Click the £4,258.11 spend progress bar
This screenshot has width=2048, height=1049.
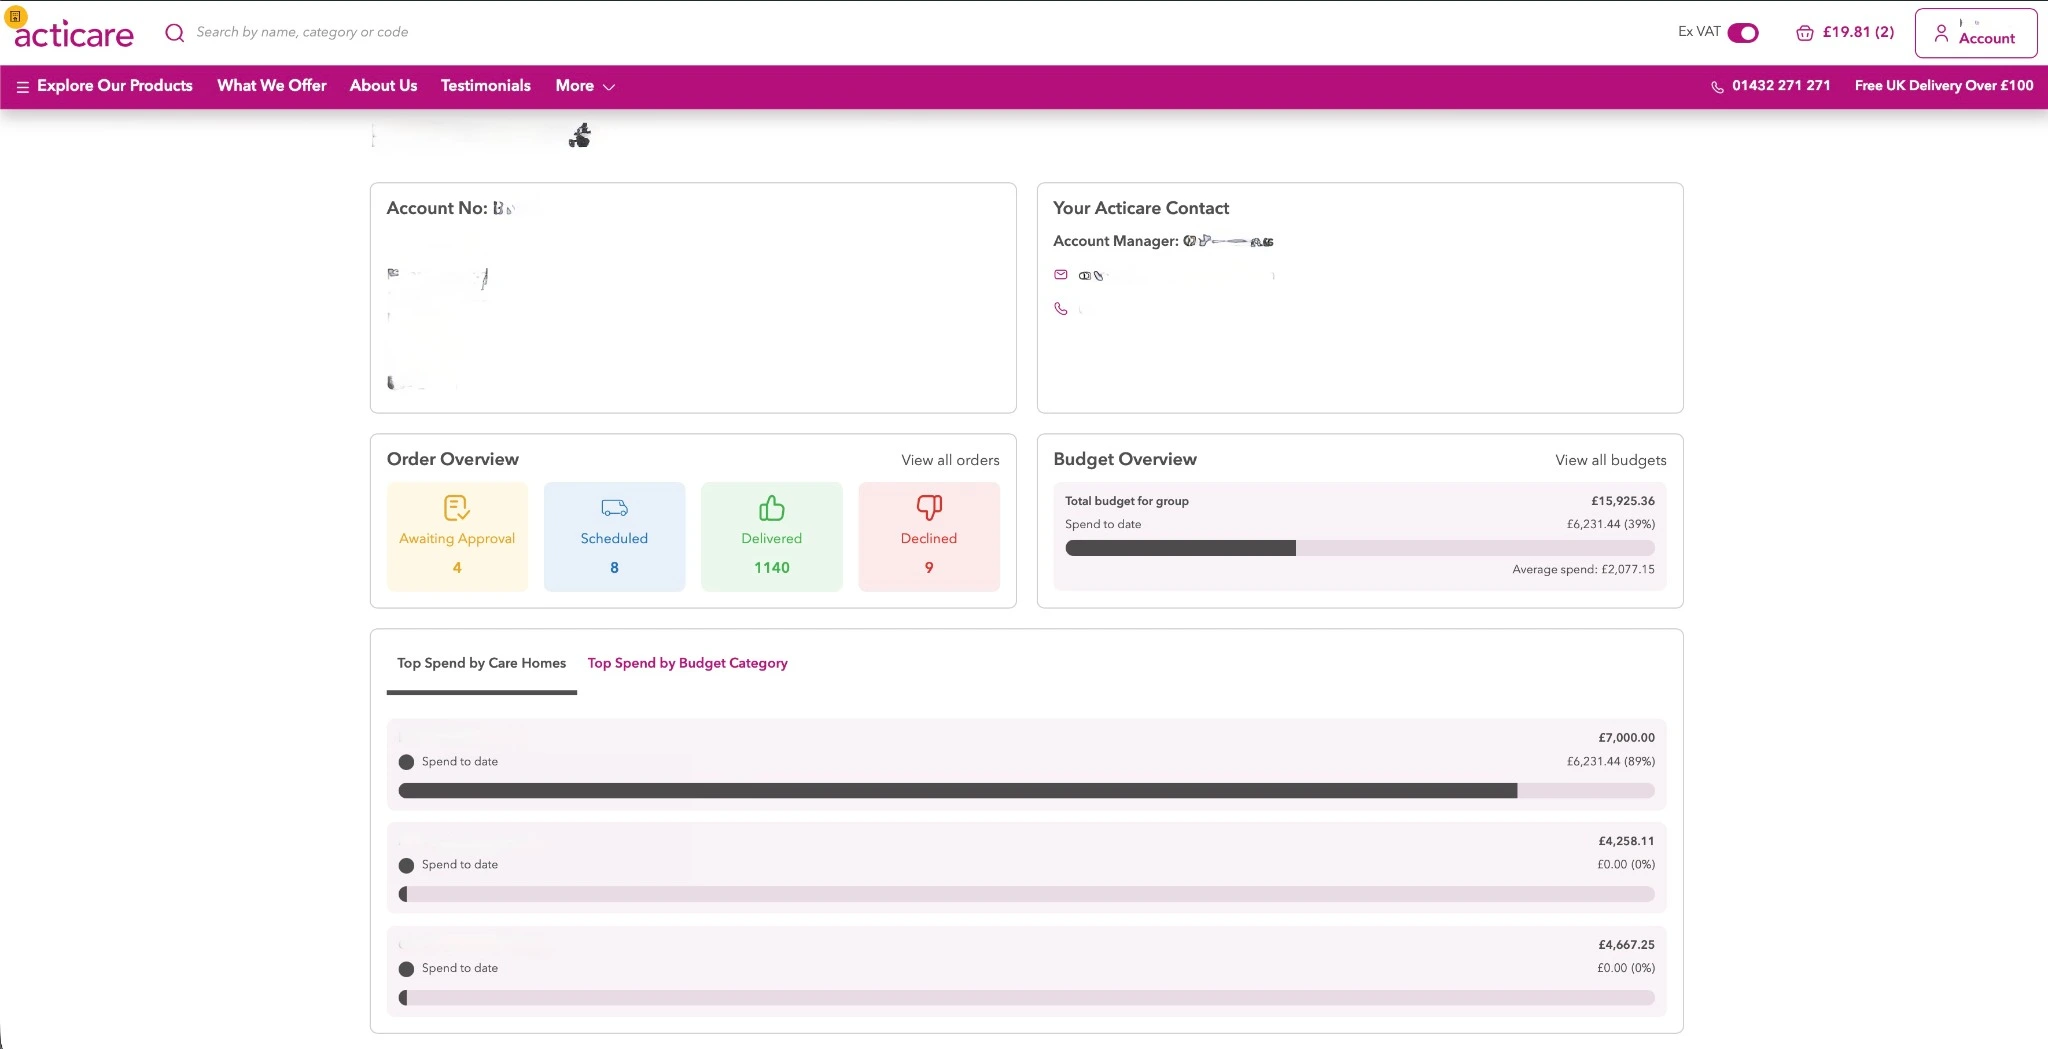coord(1026,894)
